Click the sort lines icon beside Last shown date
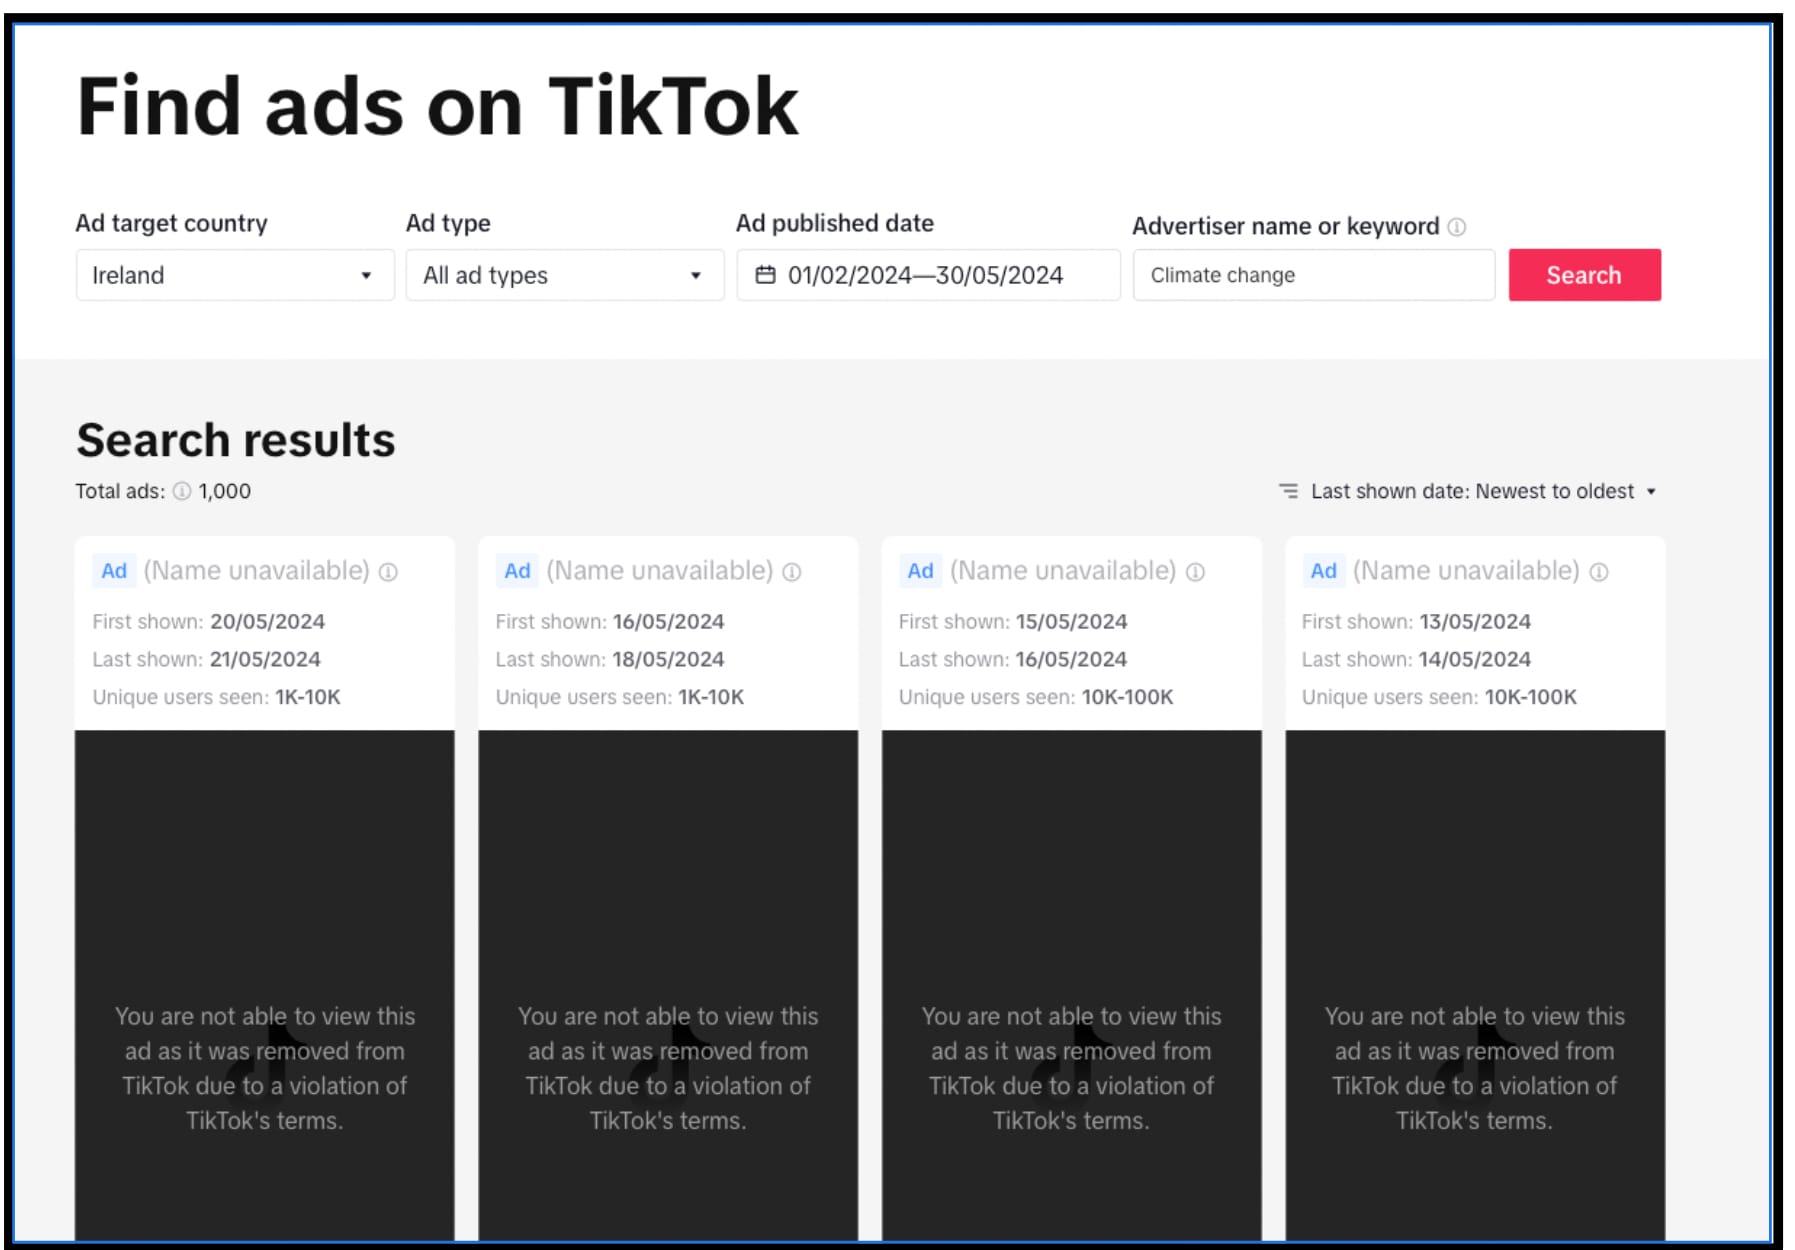Screen dimensions: 1795x1250 point(1288,491)
